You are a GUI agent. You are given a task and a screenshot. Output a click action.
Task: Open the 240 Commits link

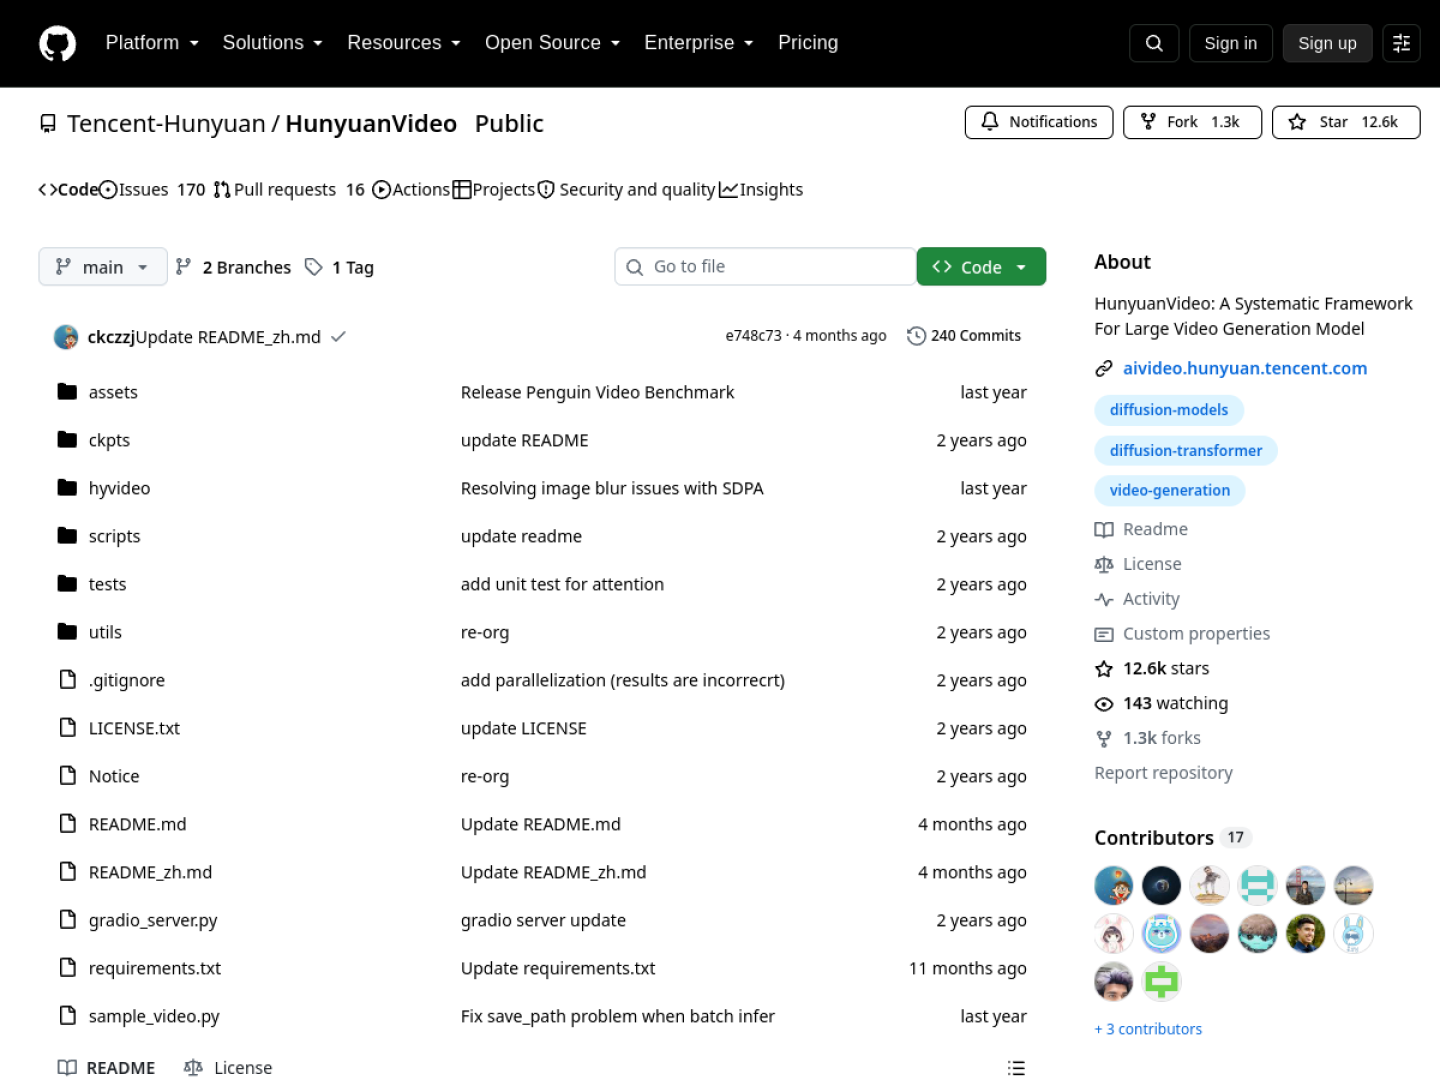(x=965, y=336)
